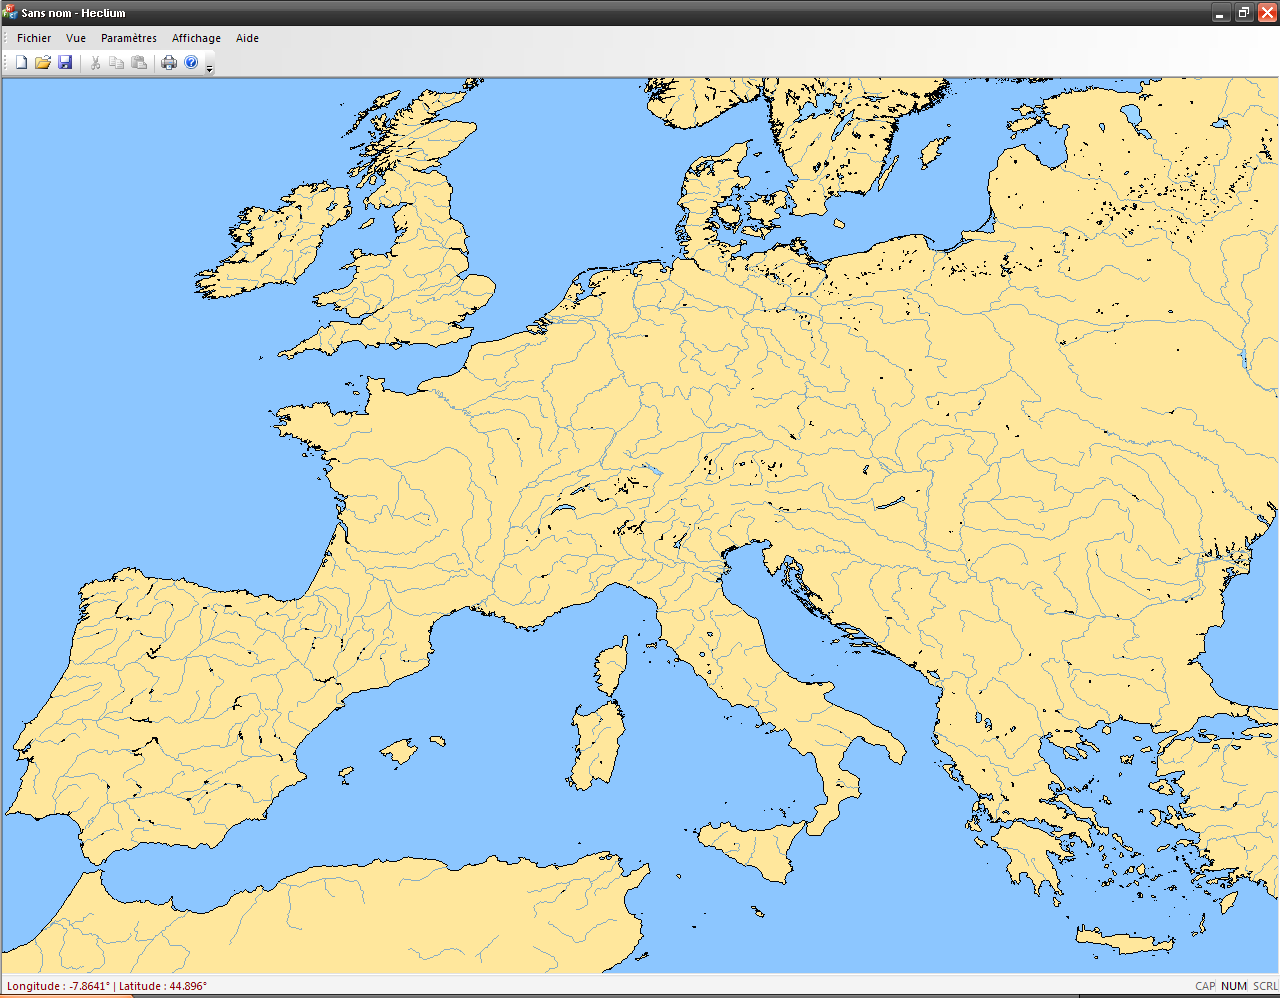This screenshot has height=998, width=1280.
Task: Click the Paste clipboard icon
Action: point(139,63)
